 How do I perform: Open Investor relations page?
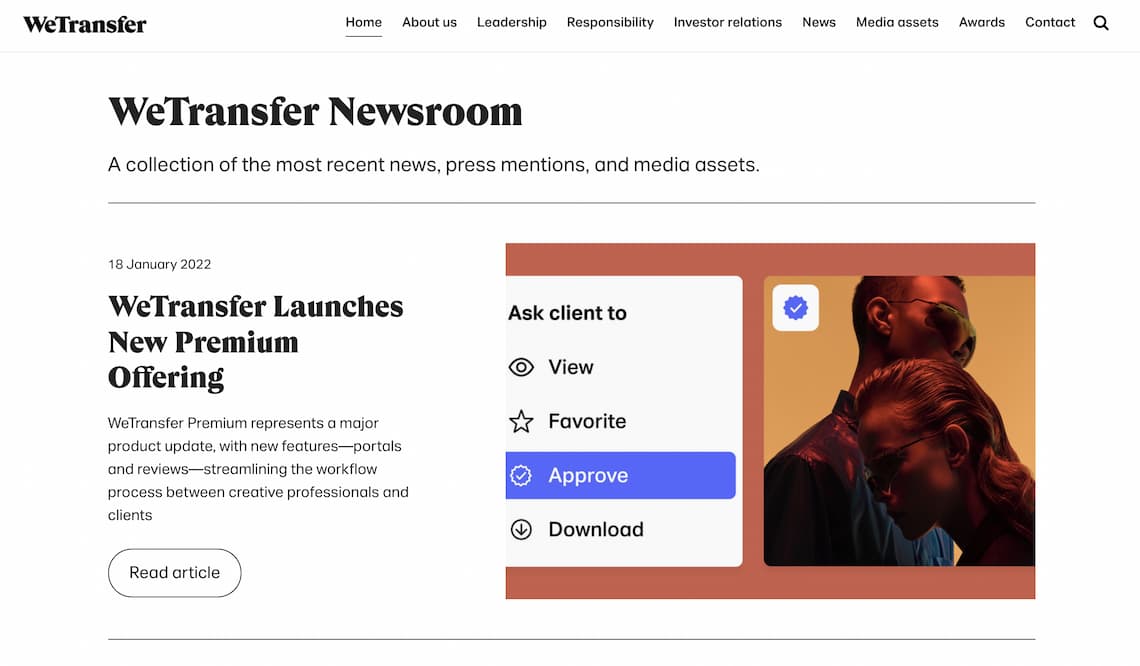728,22
